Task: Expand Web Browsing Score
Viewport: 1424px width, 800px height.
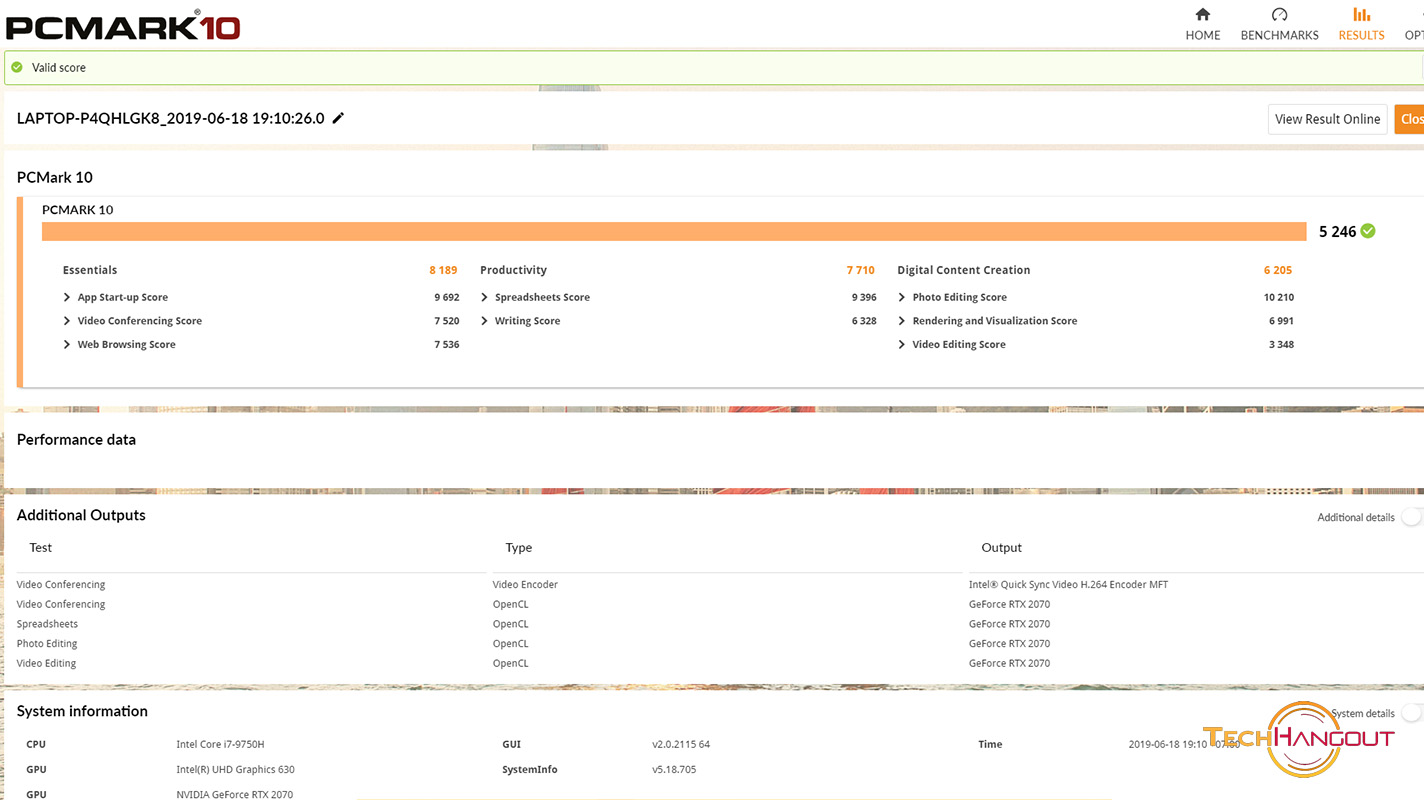Action: pyautogui.click(x=67, y=344)
